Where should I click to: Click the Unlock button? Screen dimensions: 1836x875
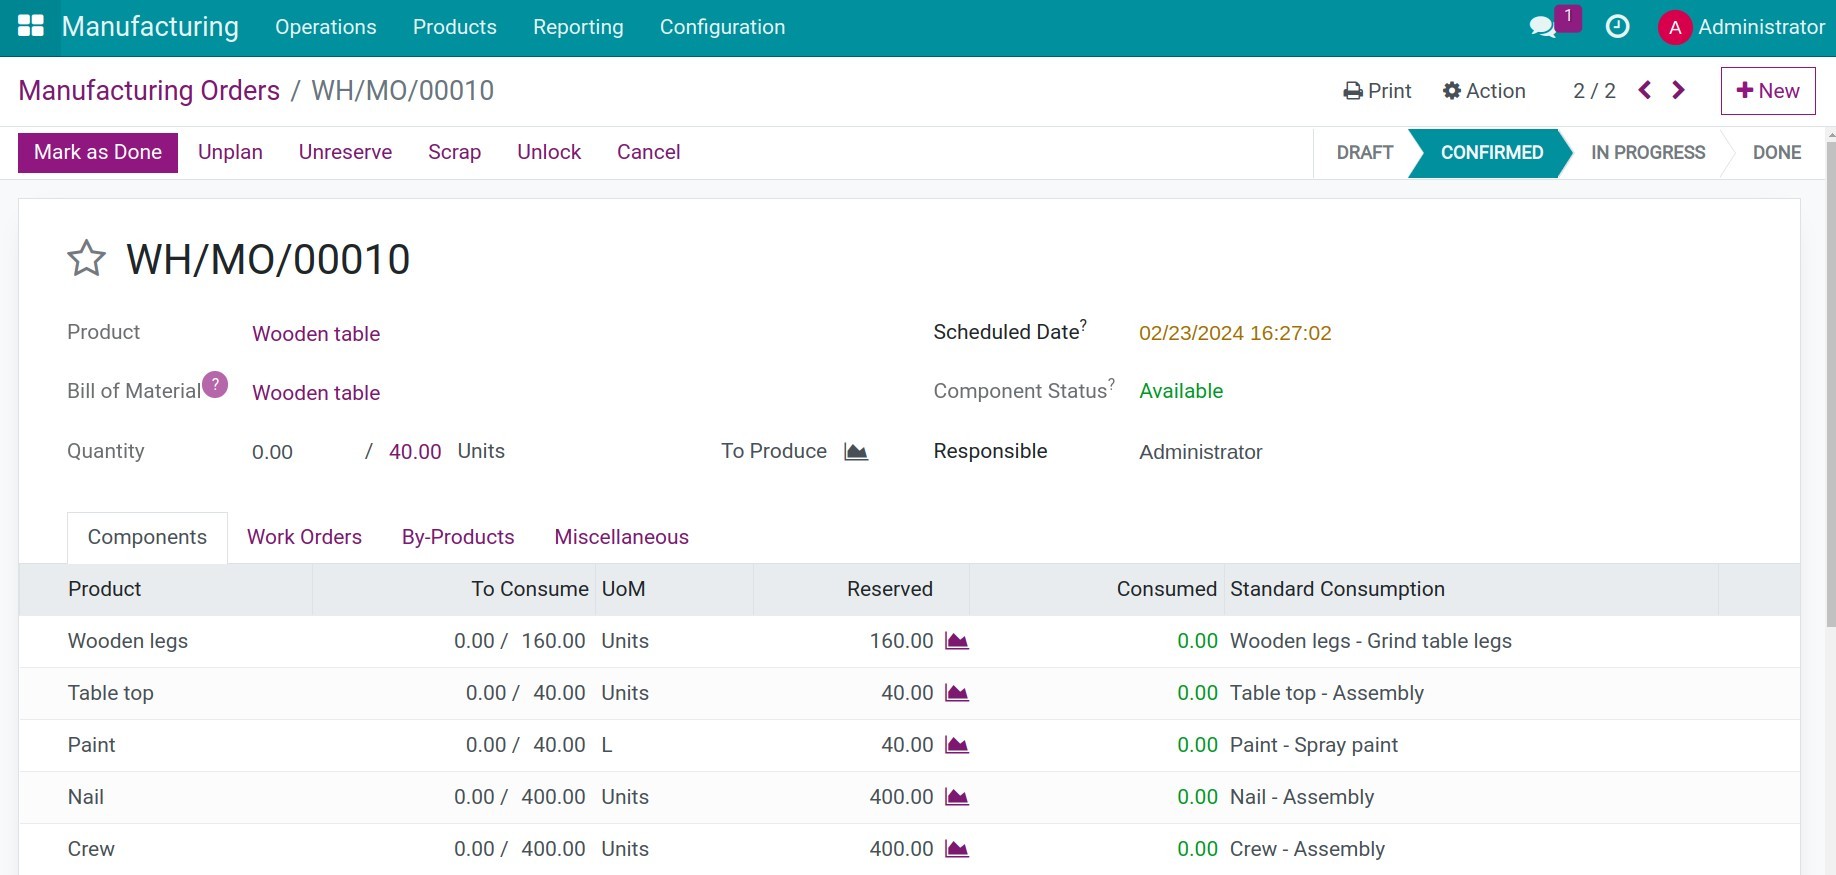coord(549,152)
